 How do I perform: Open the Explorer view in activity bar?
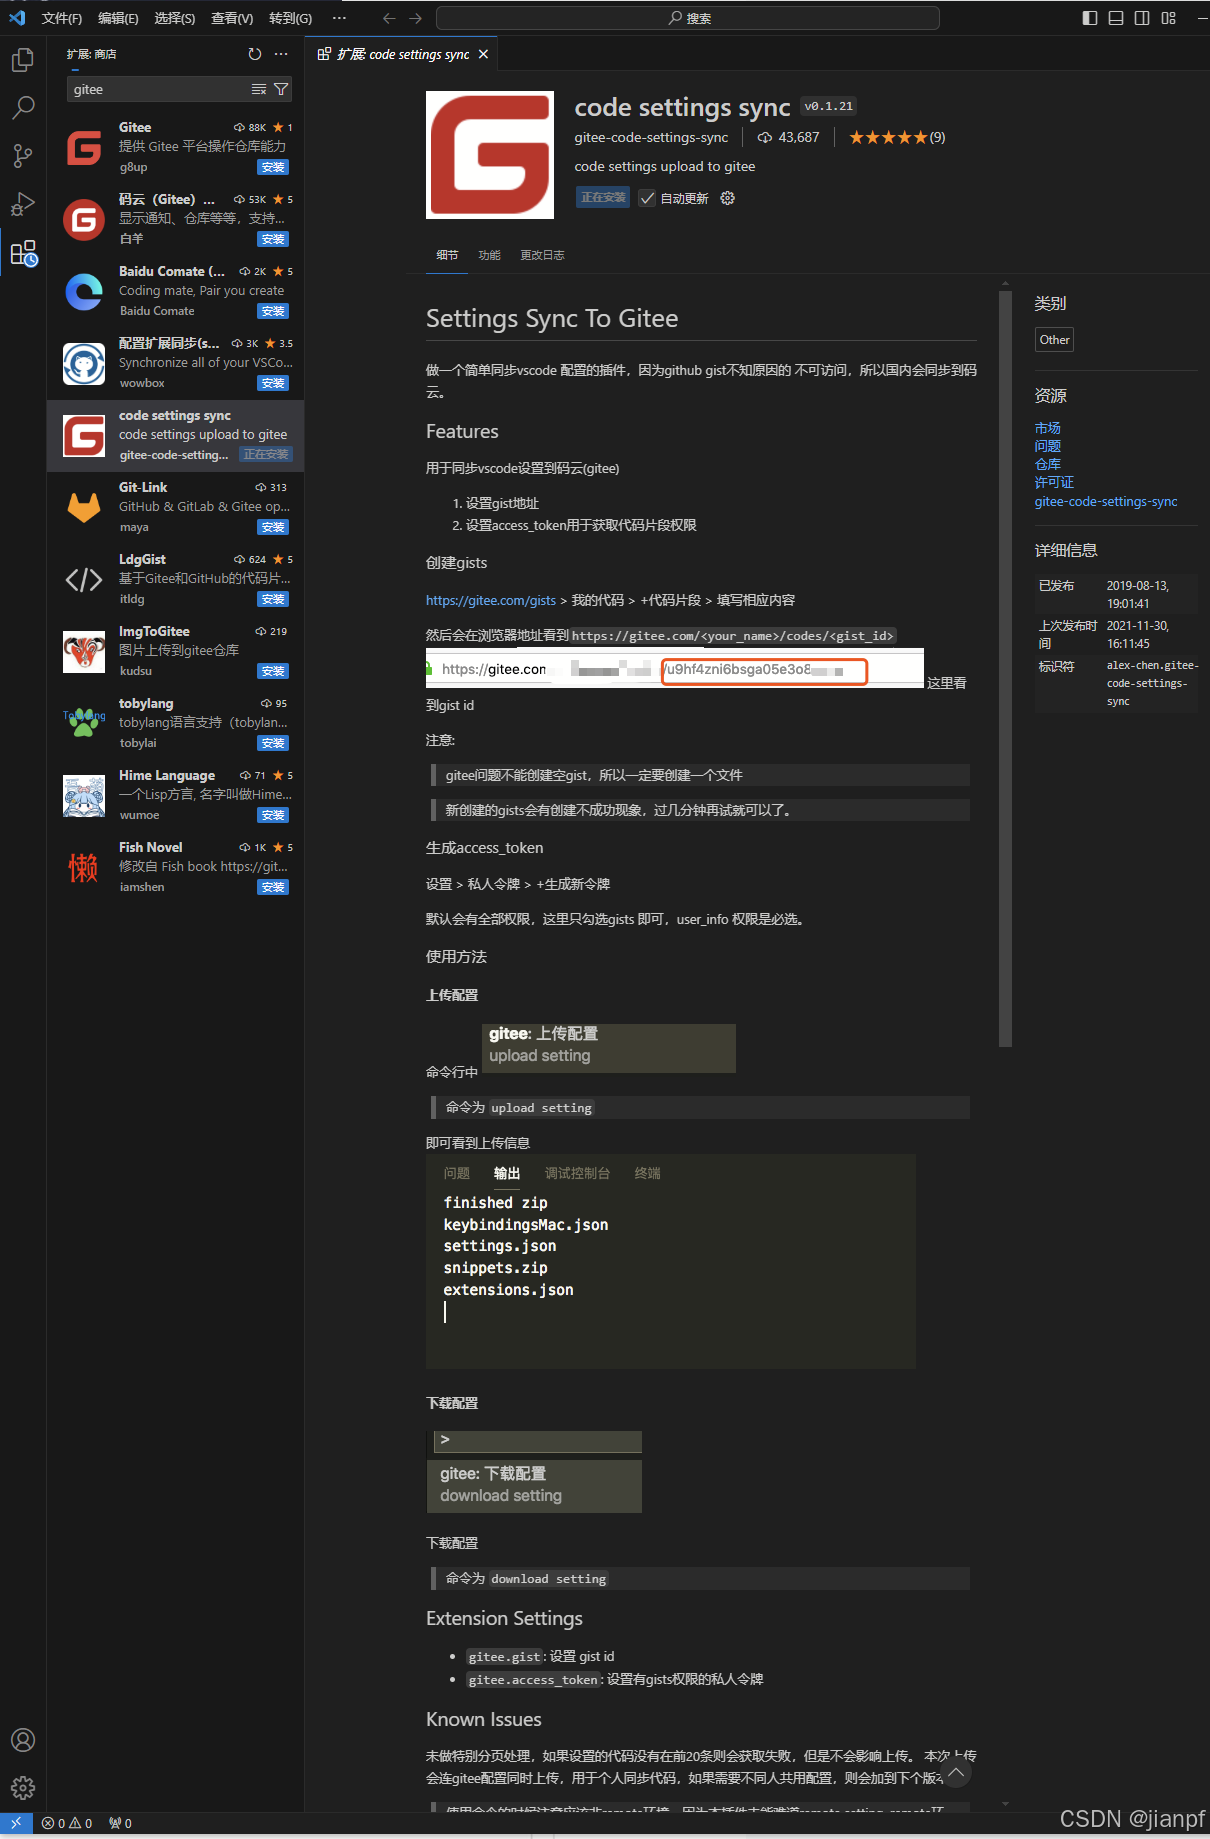pos(22,60)
